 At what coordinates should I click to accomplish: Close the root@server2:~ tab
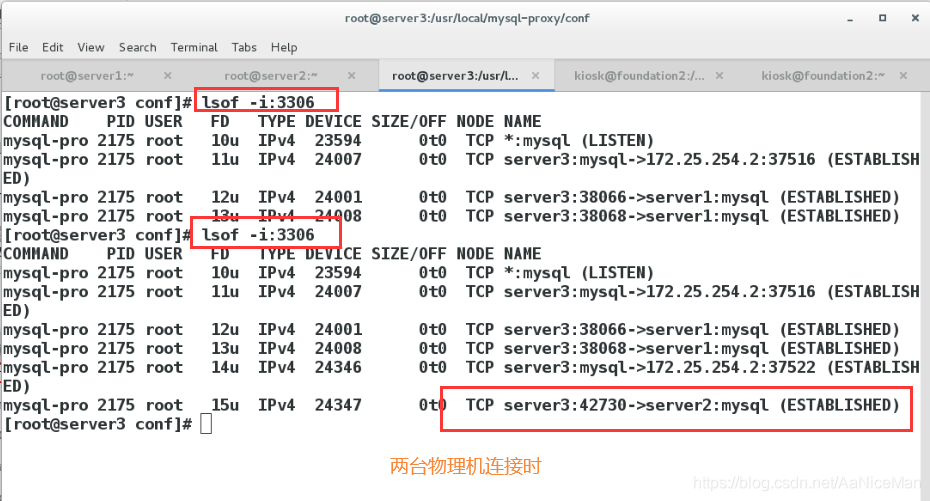click(x=352, y=76)
